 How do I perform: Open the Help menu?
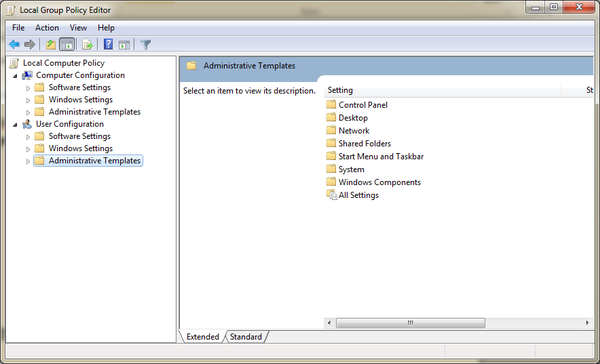pyautogui.click(x=106, y=28)
